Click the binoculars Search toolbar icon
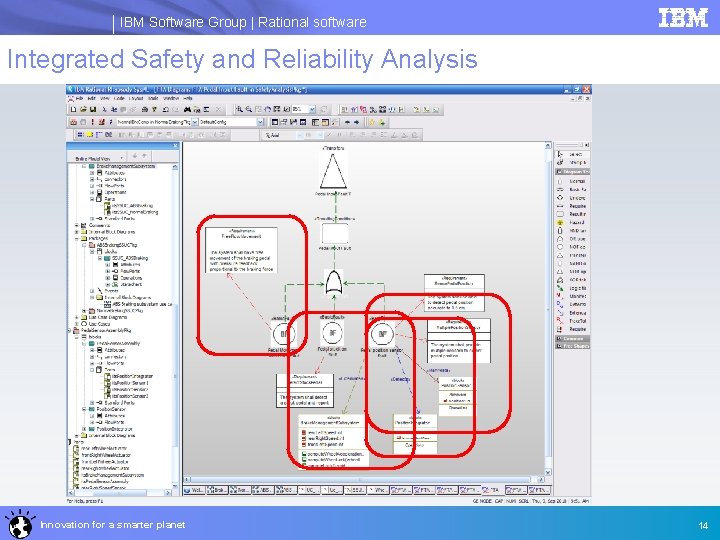 coord(187,109)
